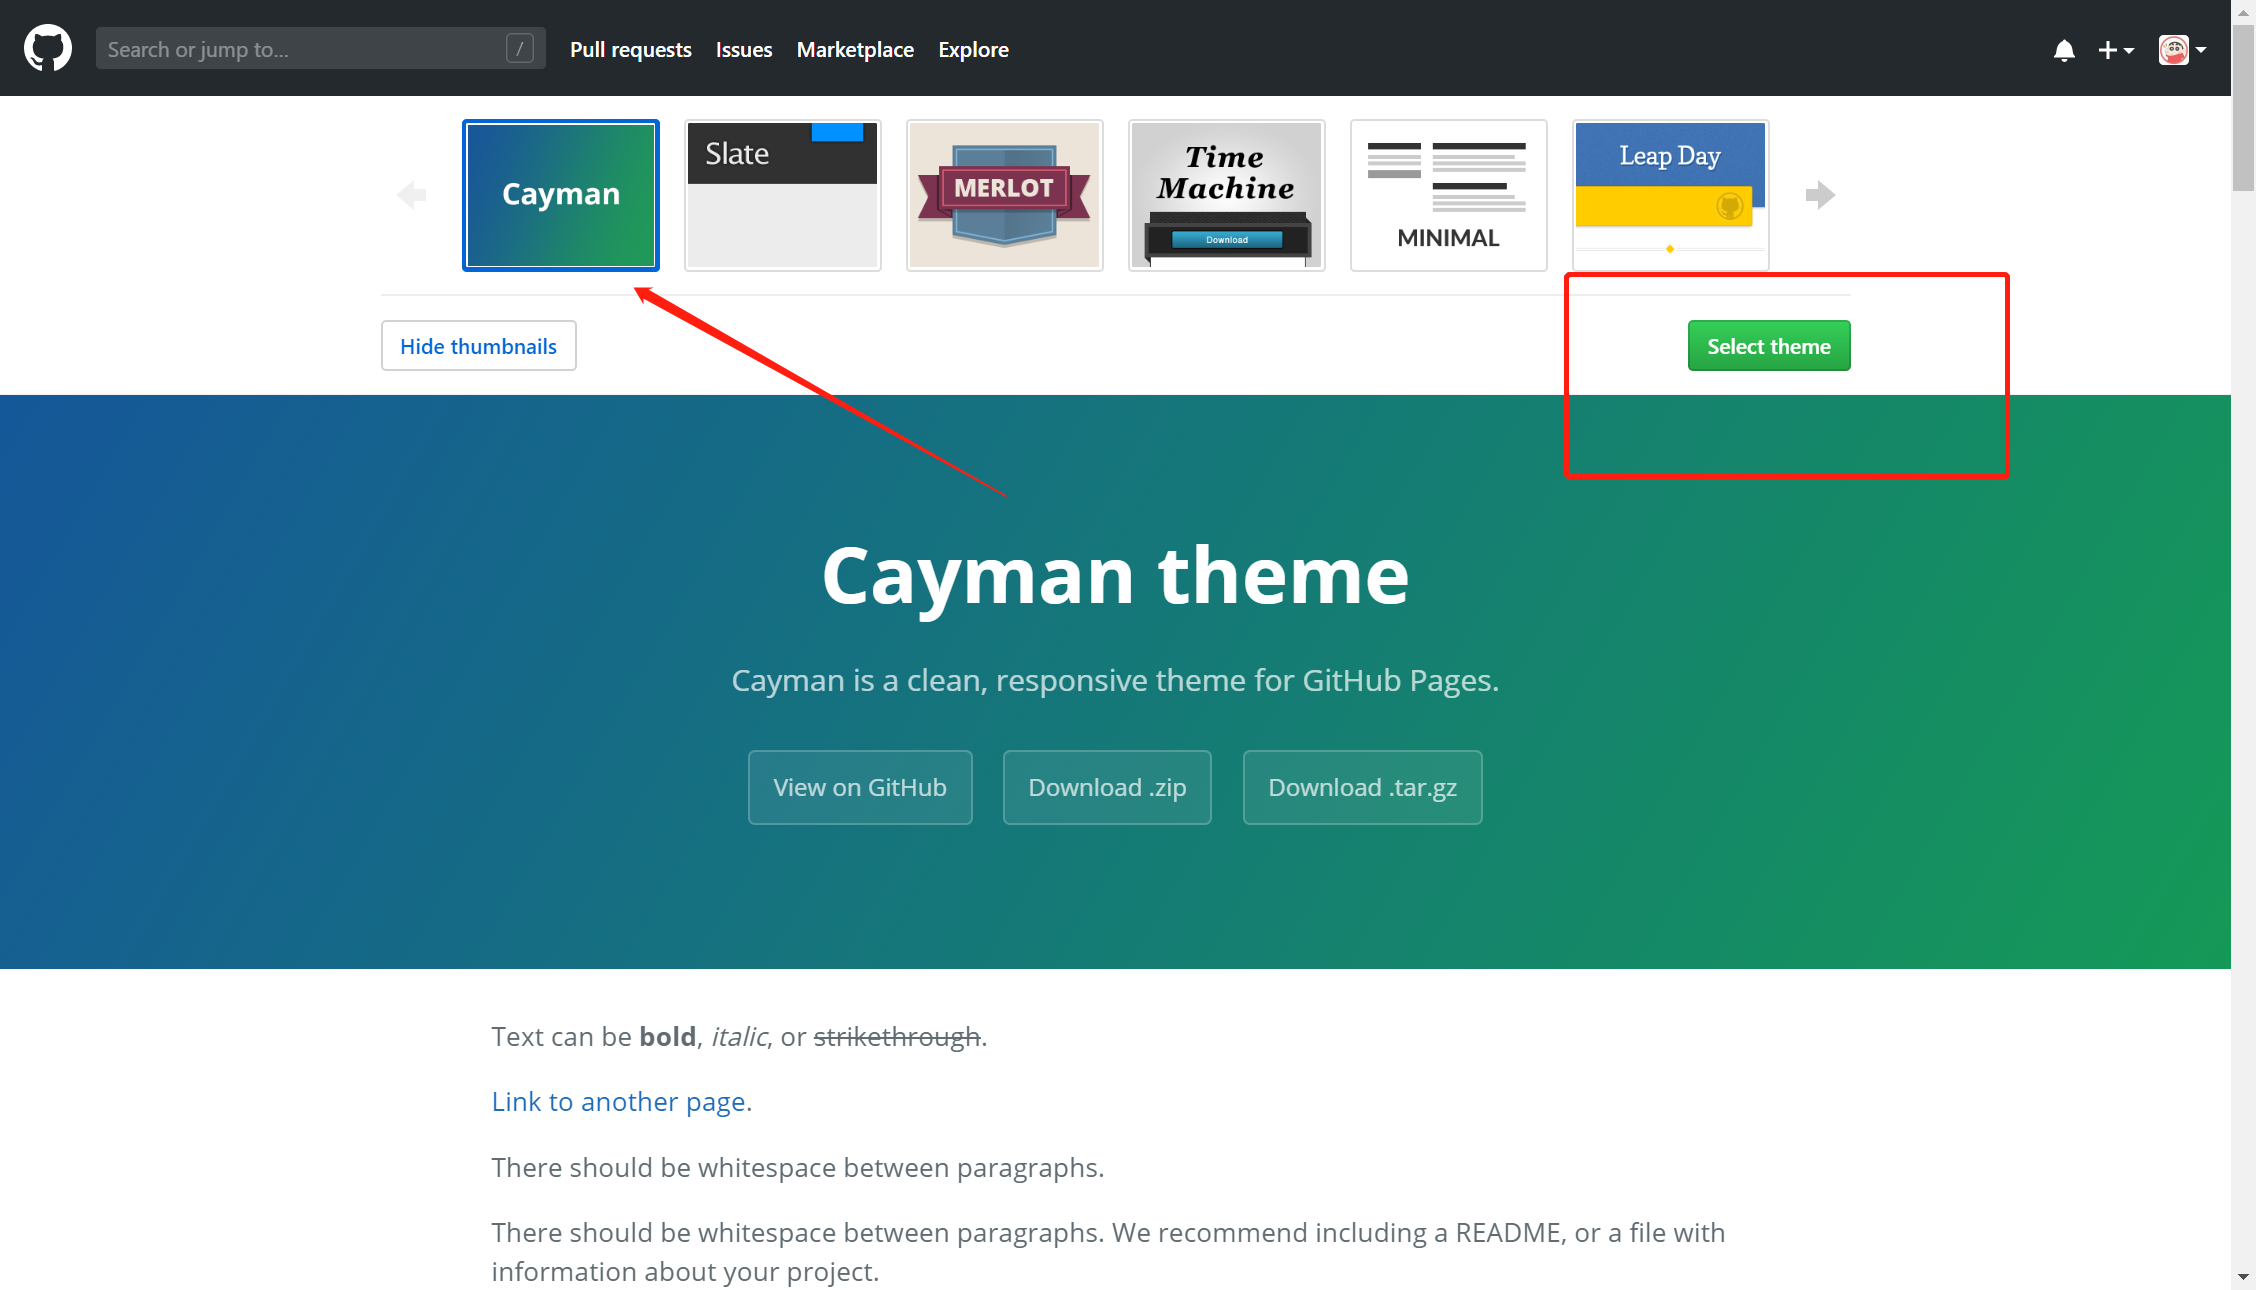Click the GitHub Octocat logo
The width and height of the screenshot is (2256, 1290).
point(48,48)
